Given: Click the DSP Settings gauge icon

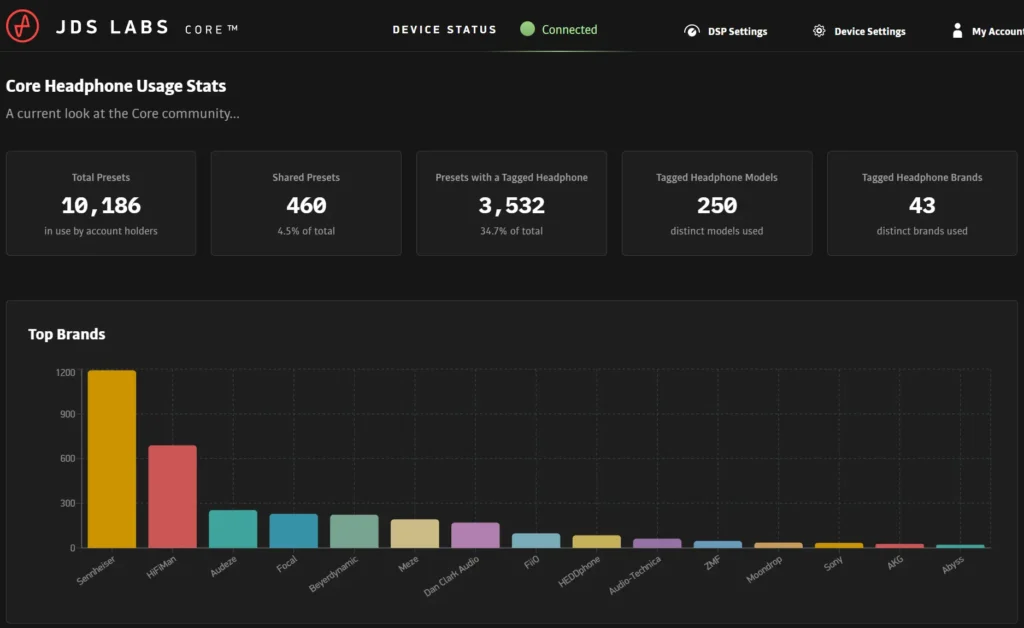Looking at the screenshot, I should (692, 31).
